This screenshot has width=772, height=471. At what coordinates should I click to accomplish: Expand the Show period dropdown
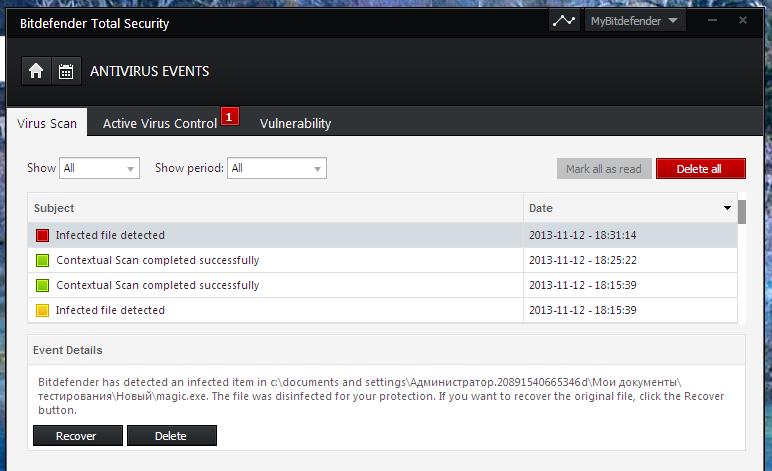coord(276,169)
